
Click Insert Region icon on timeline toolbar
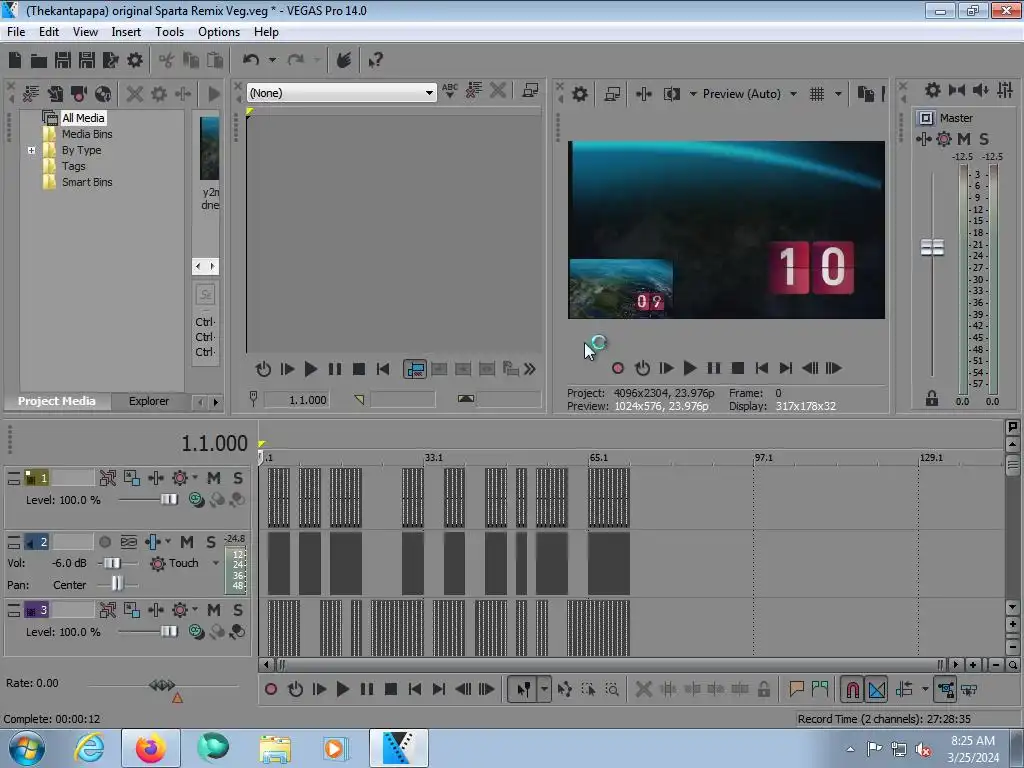pyautogui.click(x=820, y=689)
